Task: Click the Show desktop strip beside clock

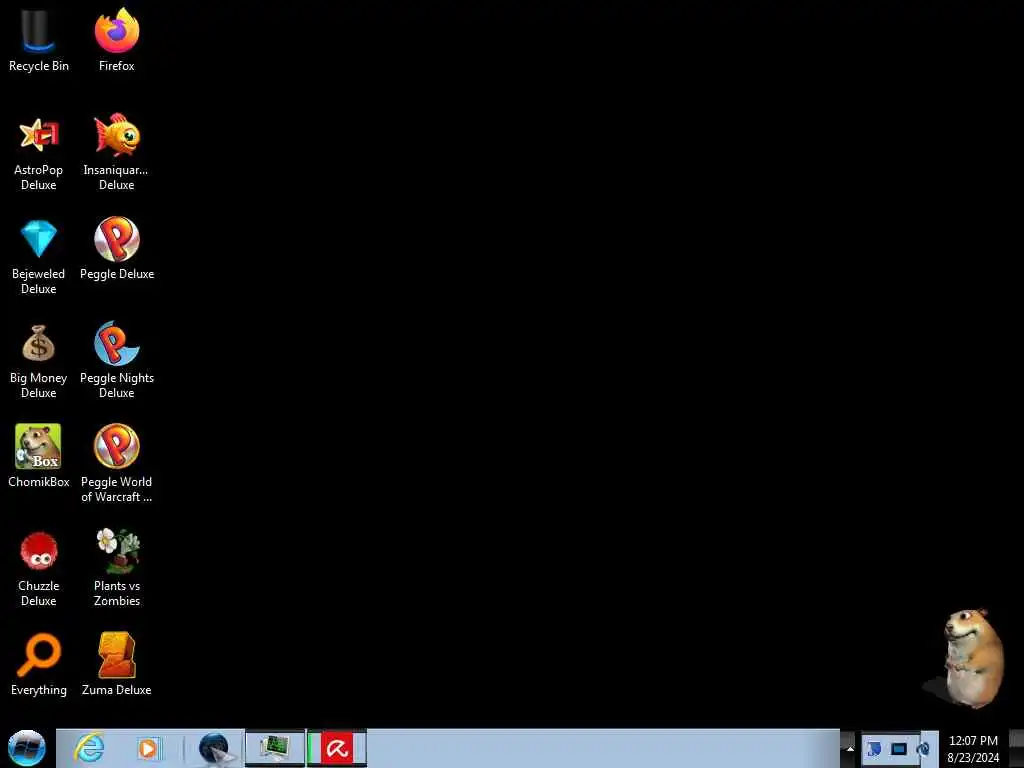Action: pyautogui.click(x=1016, y=748)
